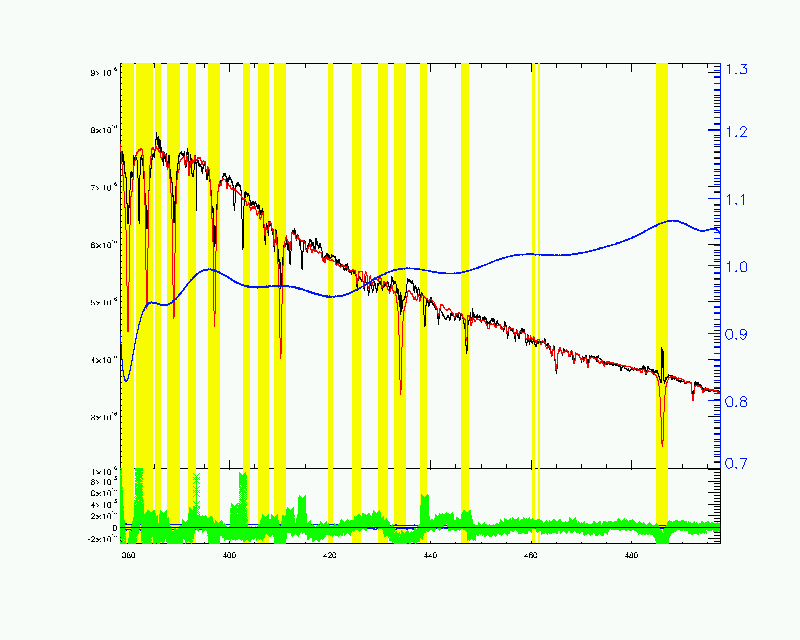Click the 400 tick label on the bottom axis
The width and height of the screenshot is (800, 640).
(230, 555)
